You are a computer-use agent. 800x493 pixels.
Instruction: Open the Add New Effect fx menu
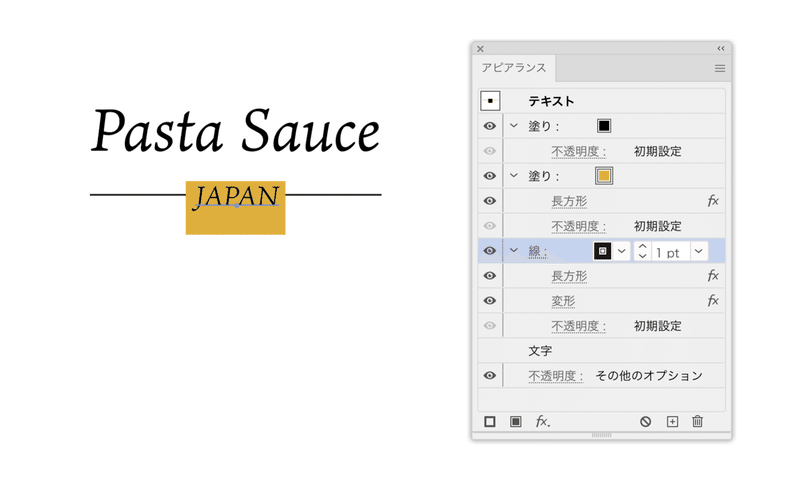[542, 422]
